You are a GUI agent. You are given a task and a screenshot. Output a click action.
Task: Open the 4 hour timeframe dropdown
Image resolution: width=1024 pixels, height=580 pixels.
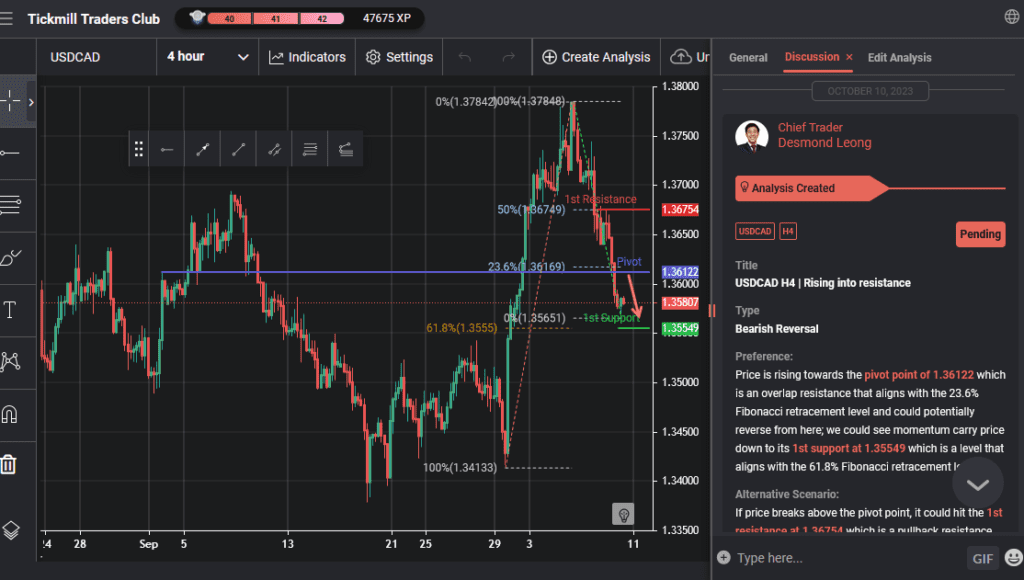click(x=207, y=57)
